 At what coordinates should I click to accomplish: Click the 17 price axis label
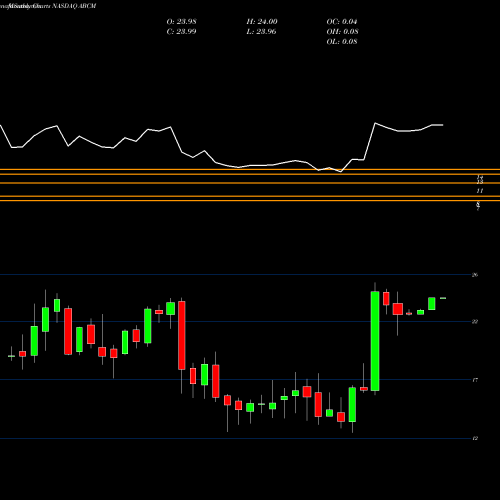(475, 380)
